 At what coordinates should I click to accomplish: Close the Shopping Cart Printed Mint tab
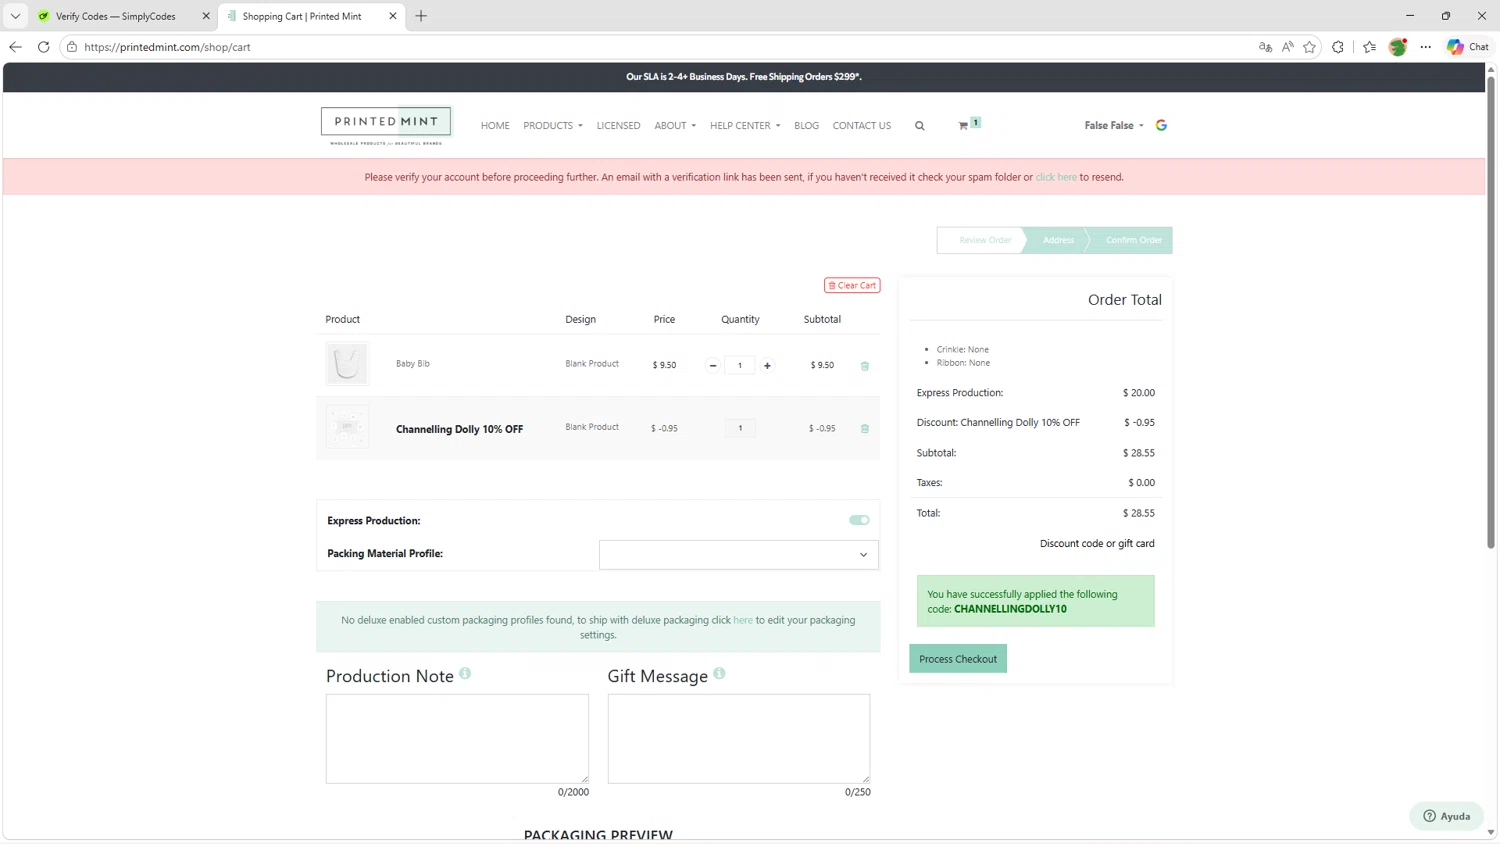393,16
